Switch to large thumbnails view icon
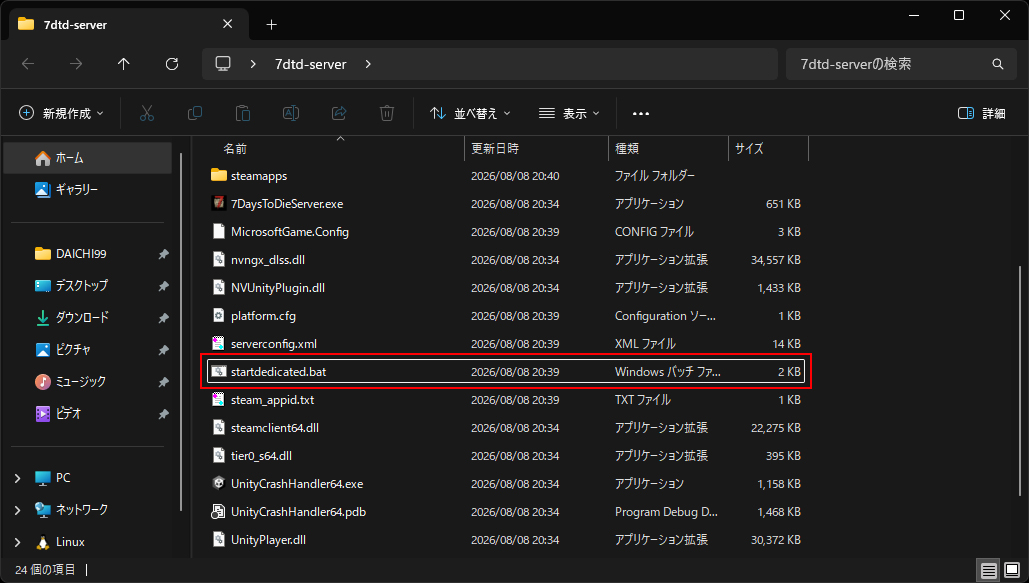Image resolution: width=1029 pixels, height=583 pixels. pyautogui.click(x=1012, y=570)
